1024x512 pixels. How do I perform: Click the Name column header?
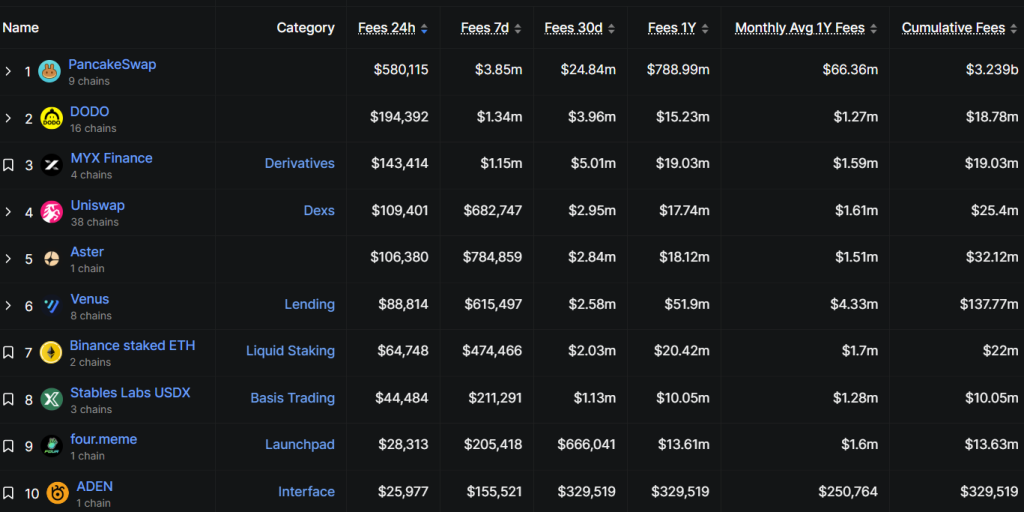(20, 28)
